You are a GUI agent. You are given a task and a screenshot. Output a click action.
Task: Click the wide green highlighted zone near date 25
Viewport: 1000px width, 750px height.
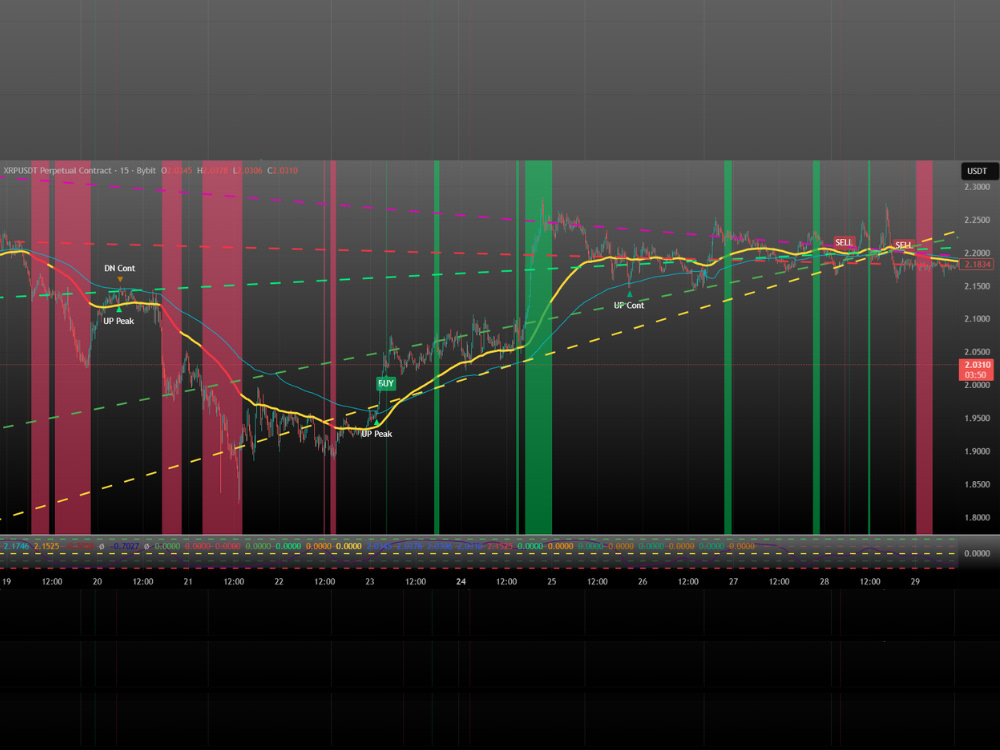click(538, 348)
